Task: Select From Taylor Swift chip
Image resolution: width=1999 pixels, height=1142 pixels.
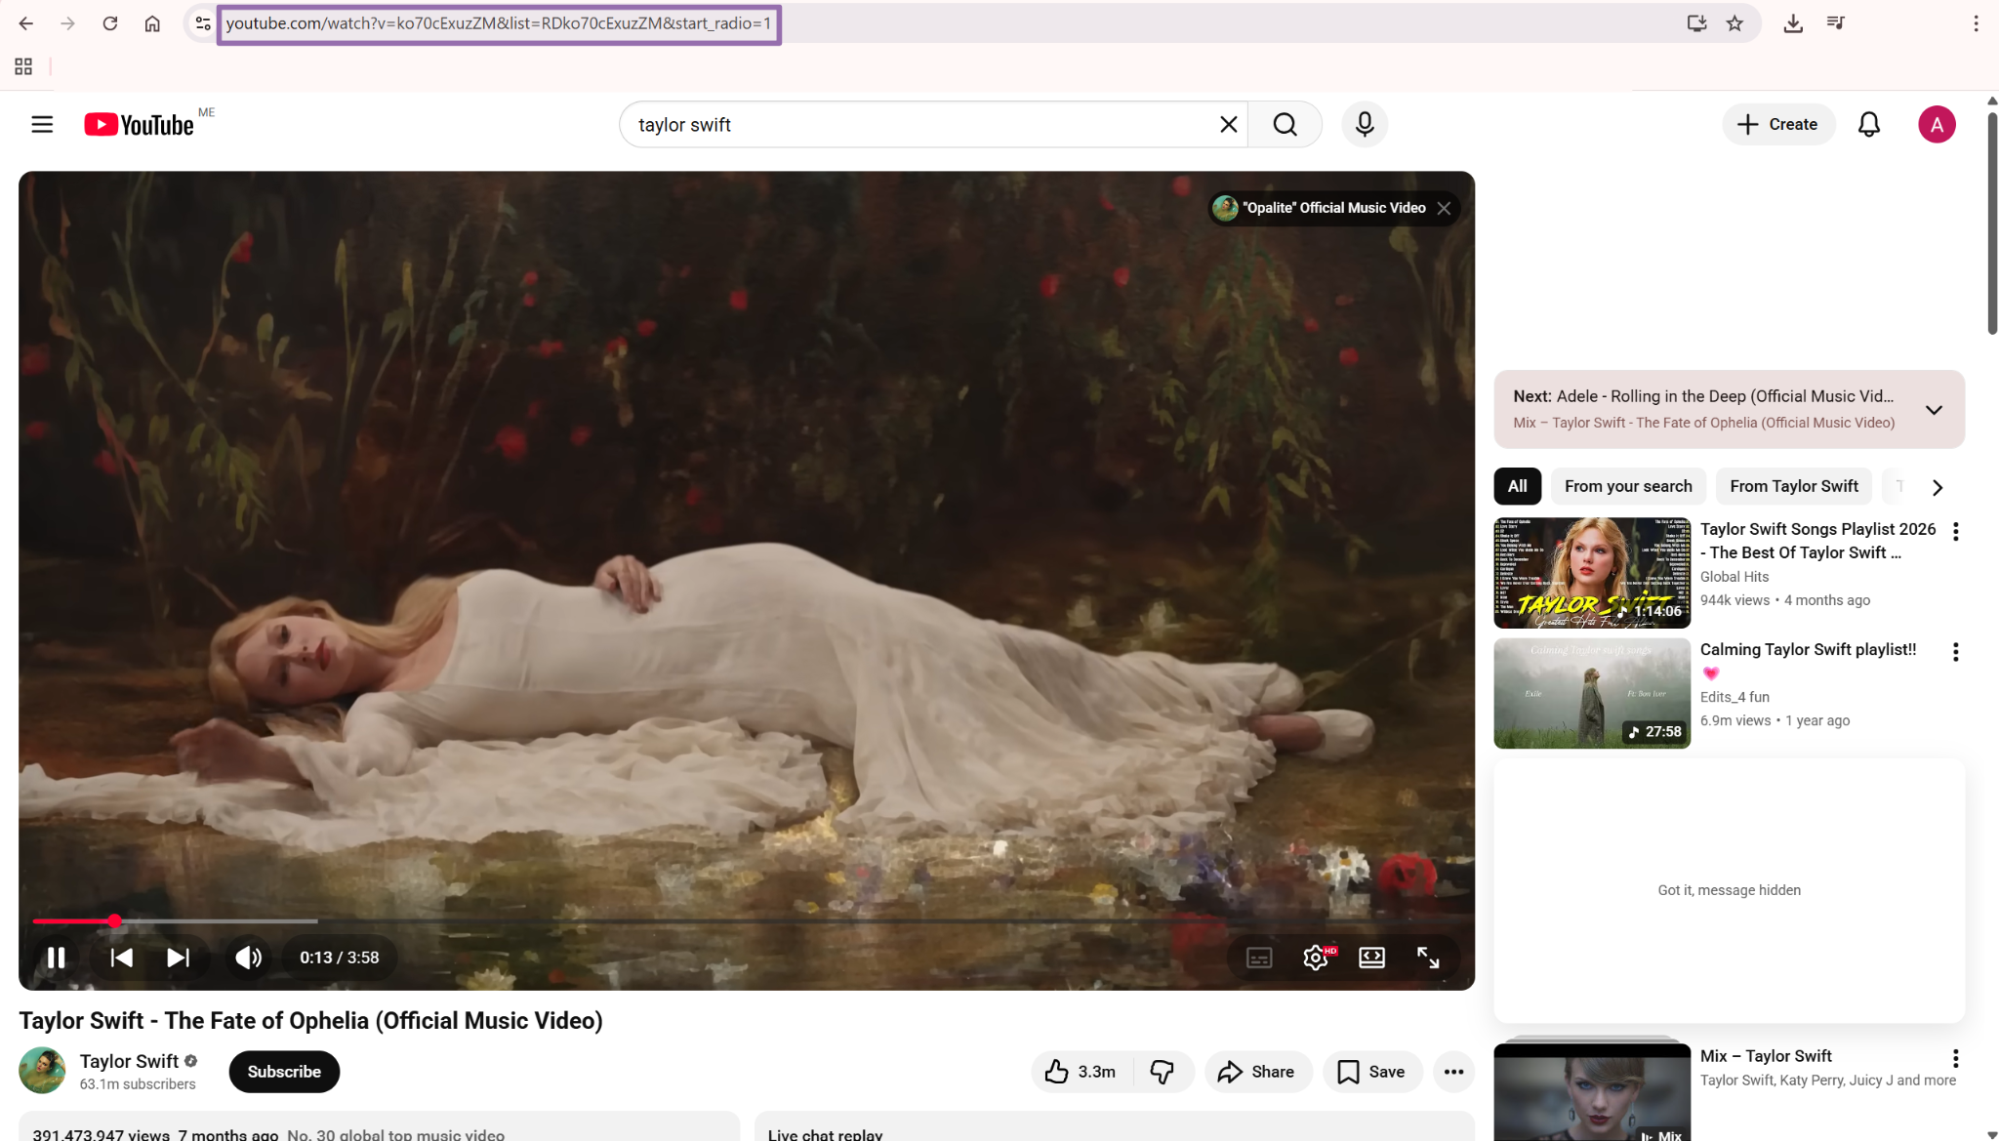Action: [1794, 486]
